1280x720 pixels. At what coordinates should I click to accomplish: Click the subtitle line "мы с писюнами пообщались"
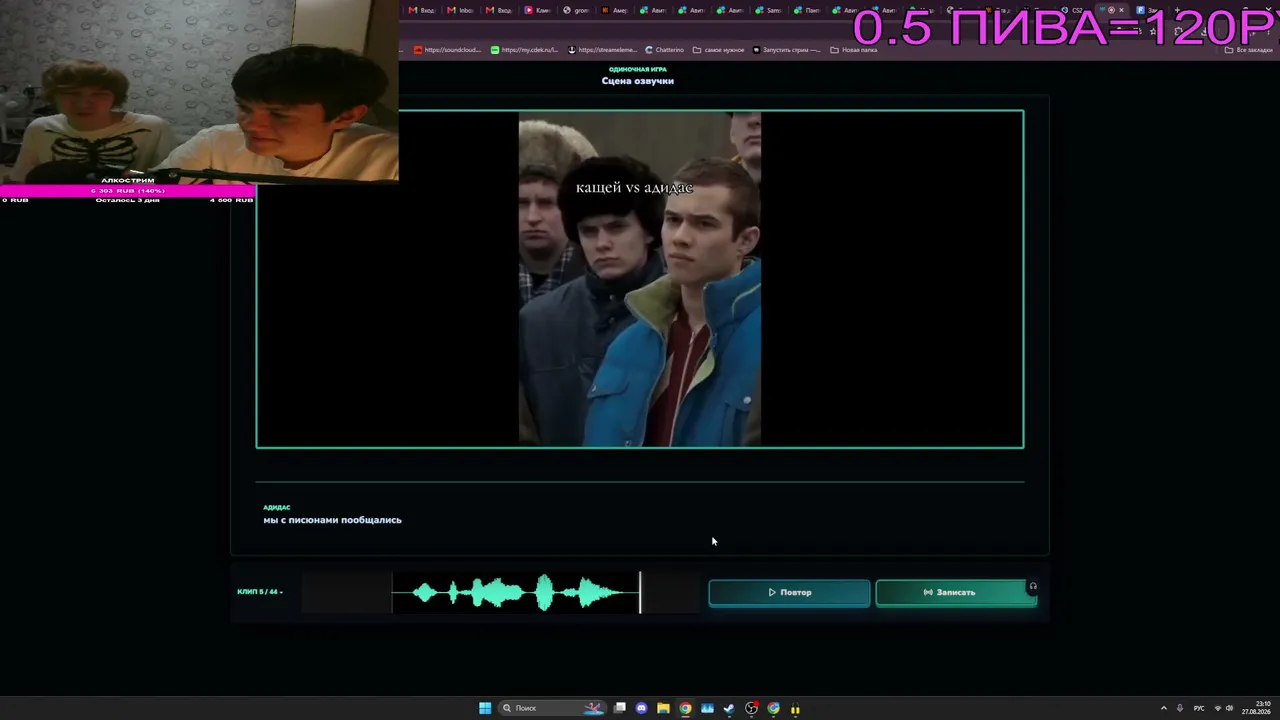point(332,520)
